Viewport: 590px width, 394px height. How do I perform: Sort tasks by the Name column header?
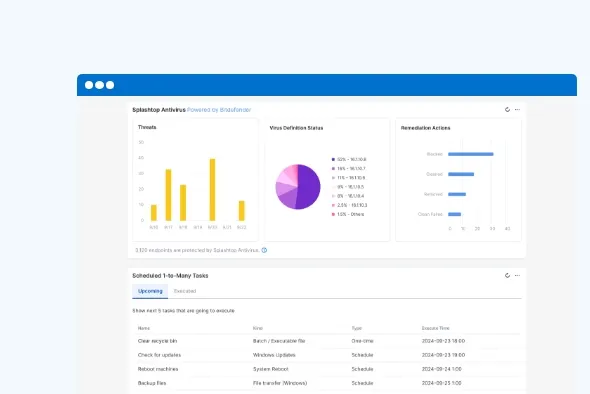coord(144,328)
